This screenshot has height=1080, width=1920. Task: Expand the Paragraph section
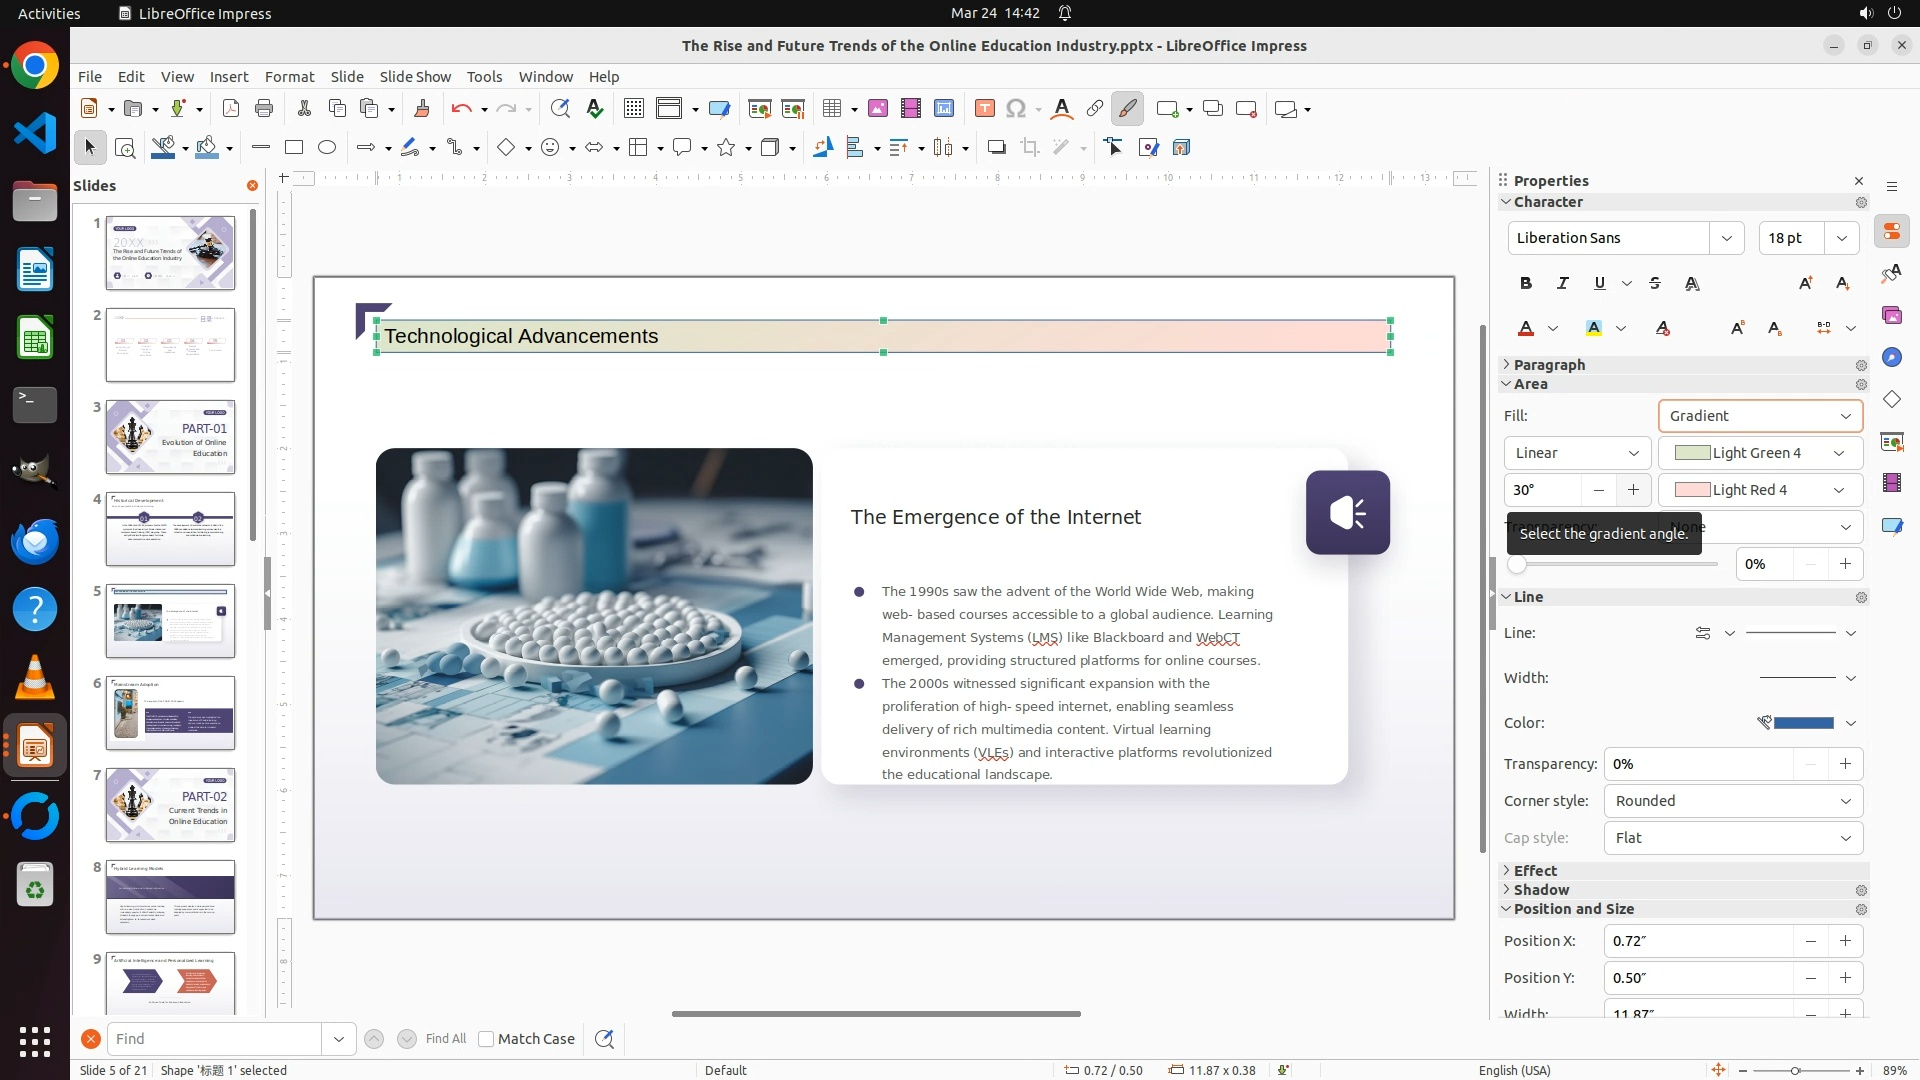pos(1549,365)
